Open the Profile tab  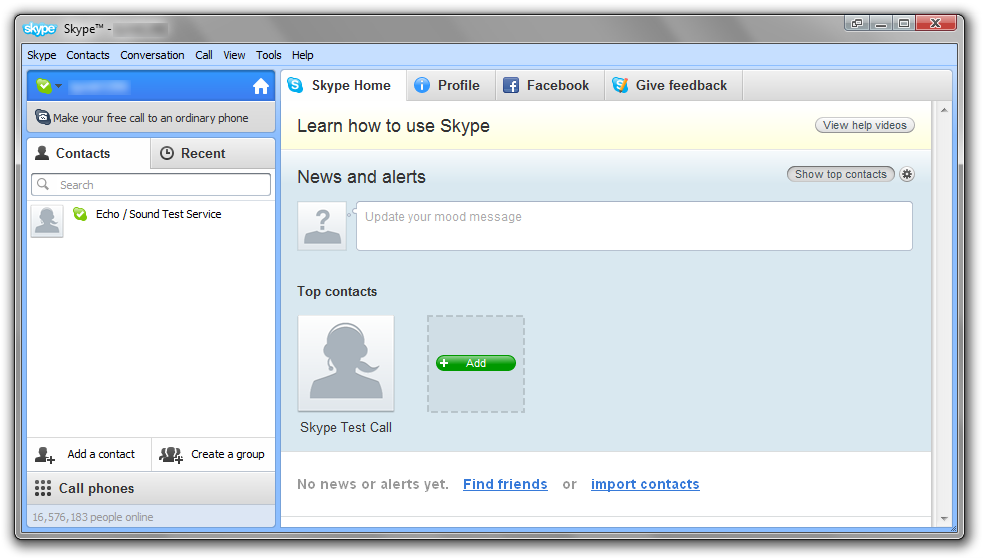coord(448,85)
